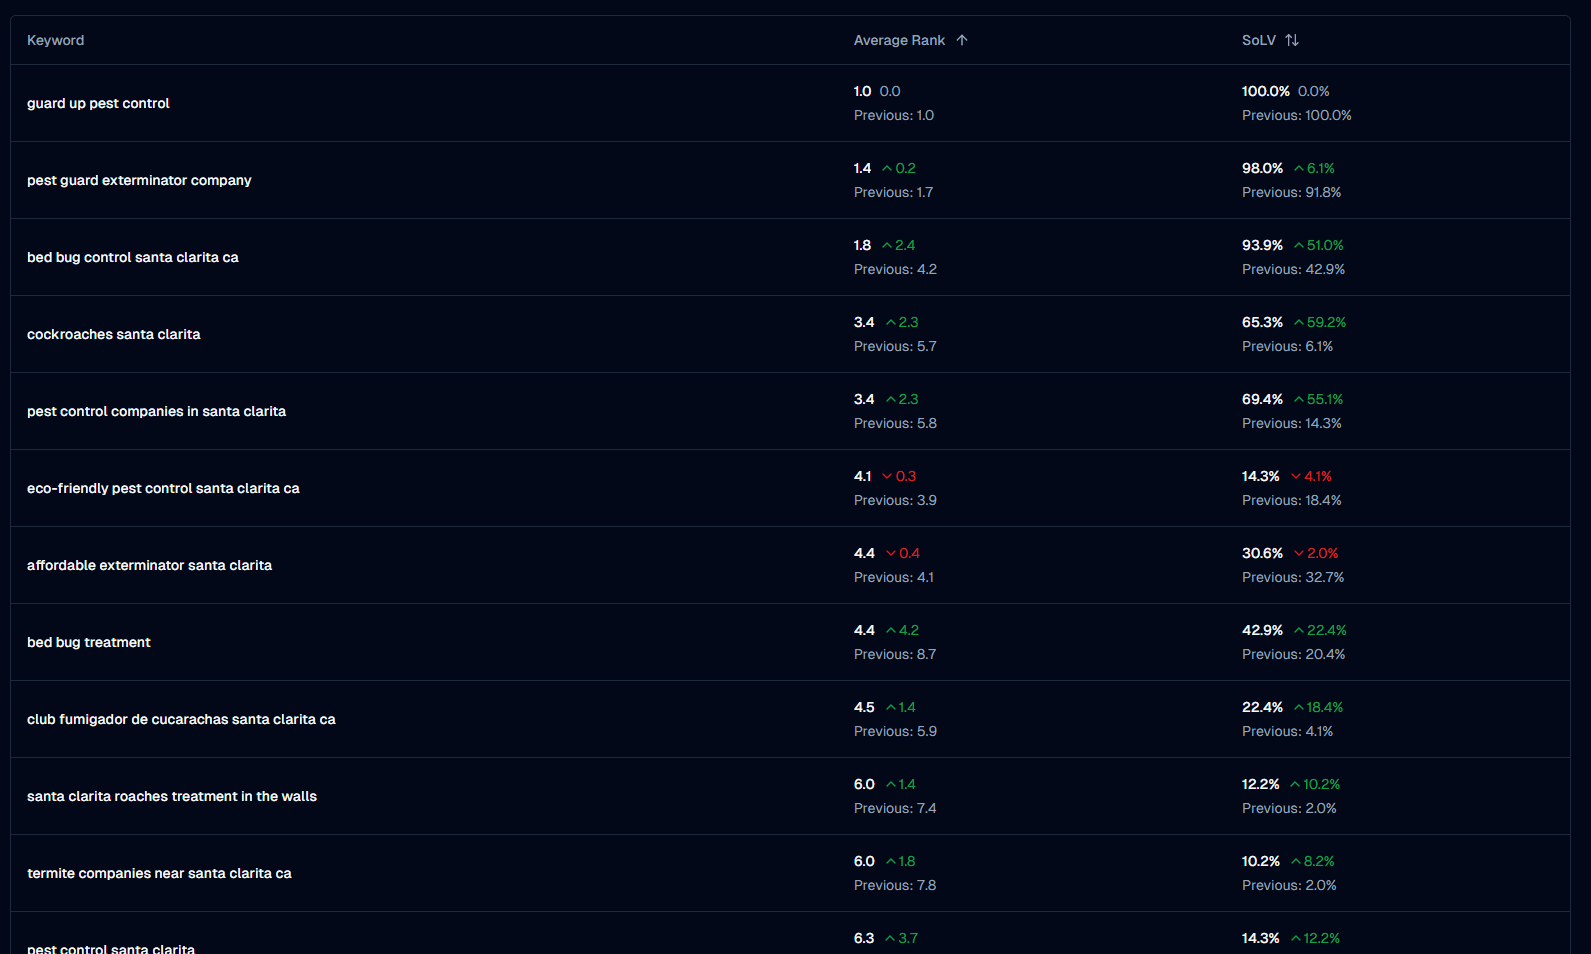Screen dimensions: 1591x954
Task: Open keyword guard up pest control
Action: click(x=98, y=103)
